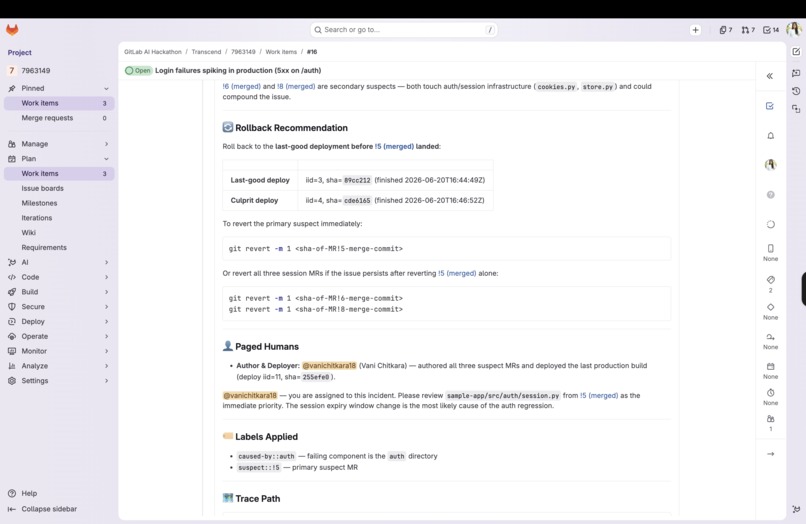This screenshot has height=524, width=806.
Task: Focus the Search or go to field
Action: (x=404, y=30)
